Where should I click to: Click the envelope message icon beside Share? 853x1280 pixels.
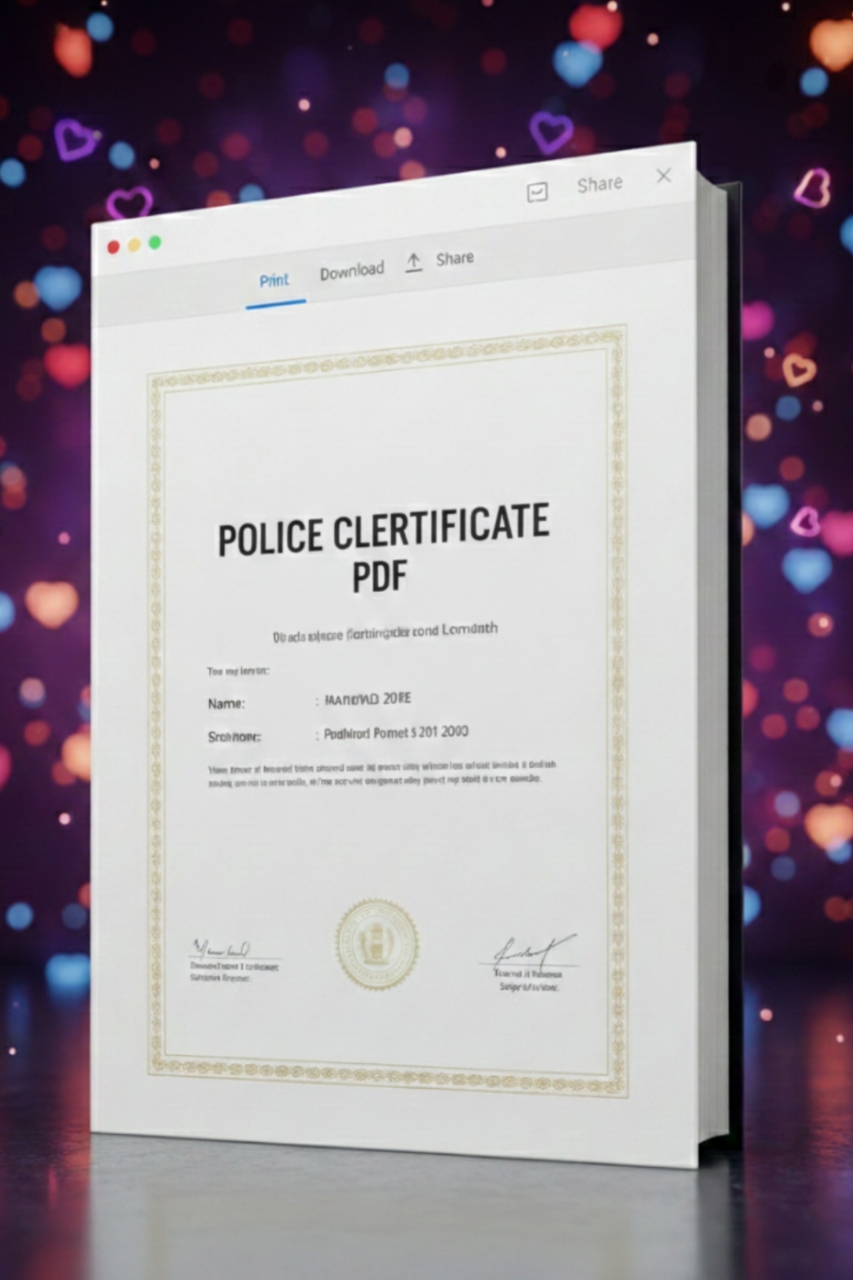click(537, 191)
